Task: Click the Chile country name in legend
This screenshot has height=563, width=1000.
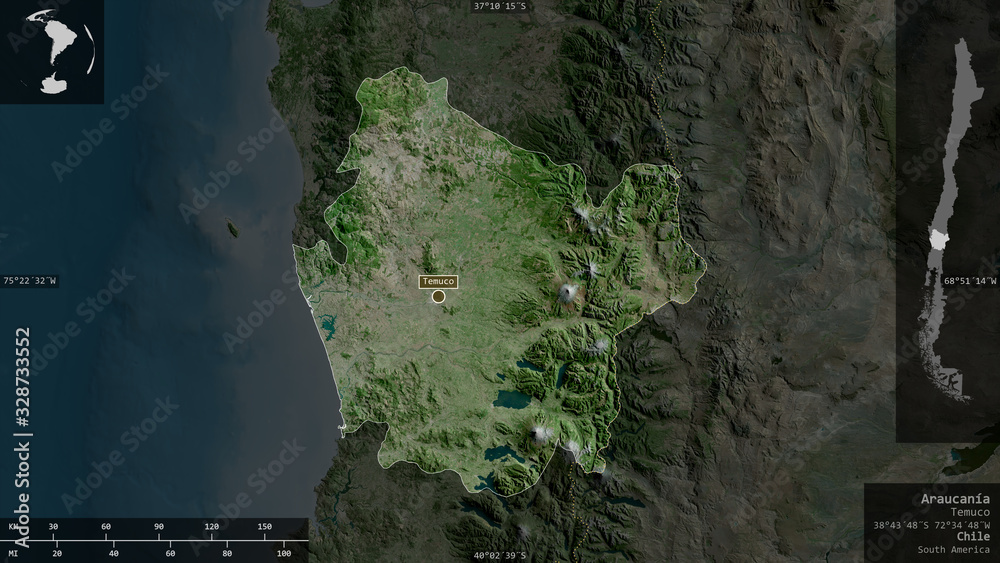Action: point(973,536)
